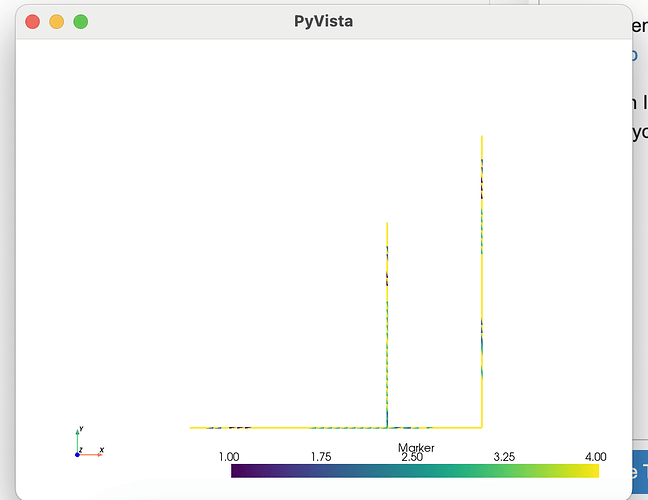Maximize the PyVista window with green button
Viewport: 648px width, 500px height.
click(x=81, y=21)
